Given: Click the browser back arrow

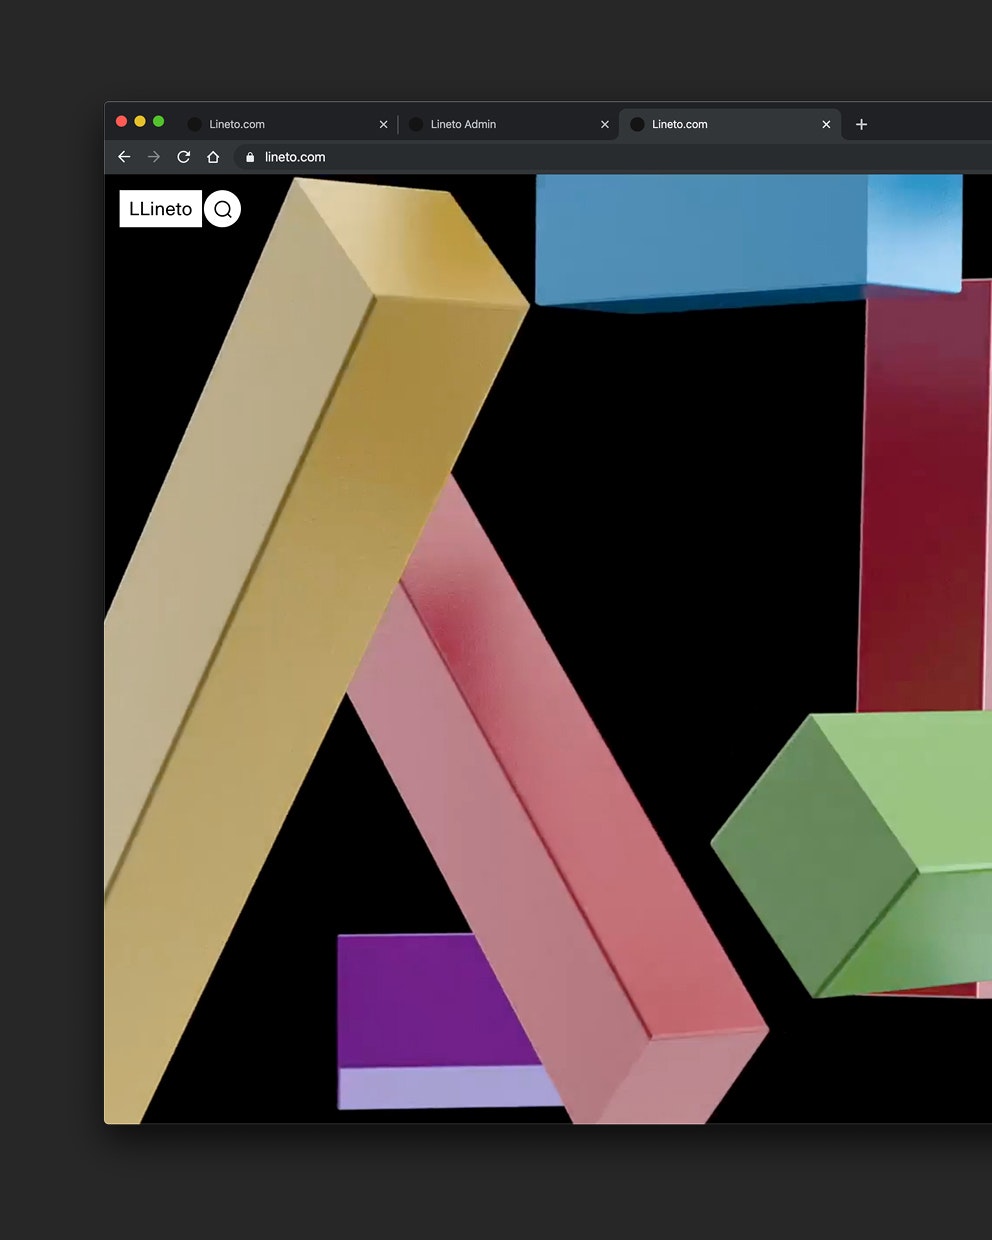Looking at the screenshot, I should (124, 157).
